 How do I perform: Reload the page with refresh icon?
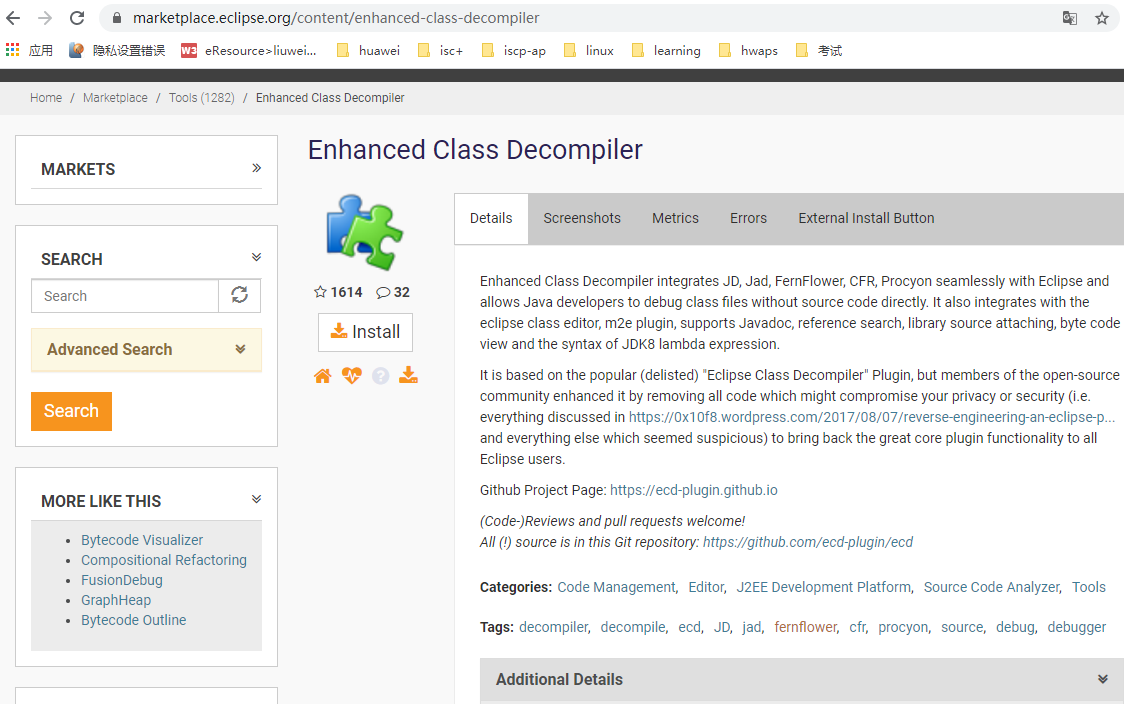click(77, 18)
